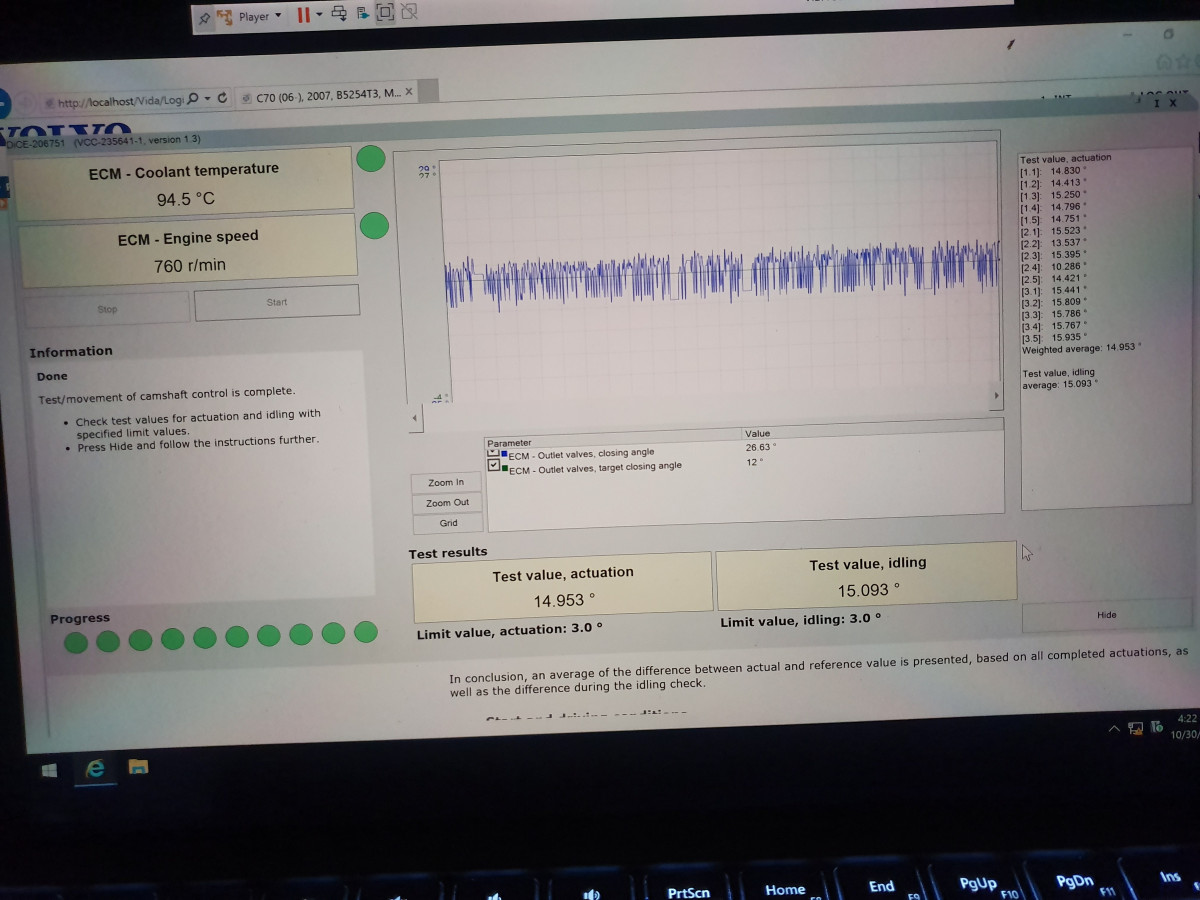Toggle the blue legend square for closing angle
1200x900 pixels.
pyautogui.click(x=502, y=453)
